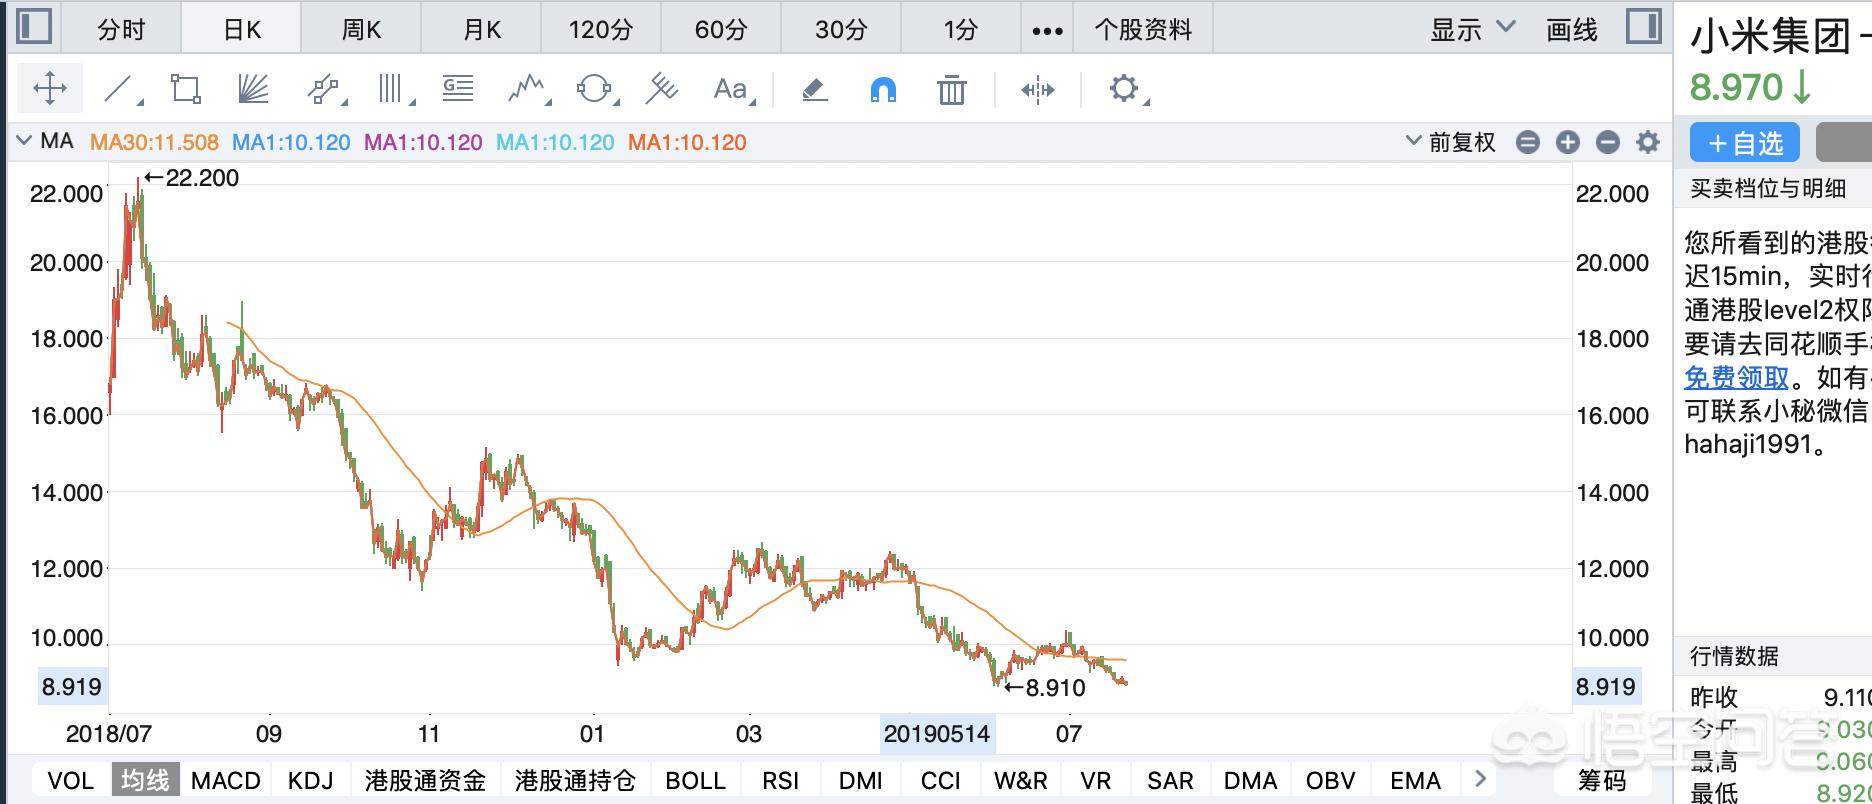The image size is (1872, 804).
Task: Select the 港股通资金 indicator
Action: click(x=425, y=780)
